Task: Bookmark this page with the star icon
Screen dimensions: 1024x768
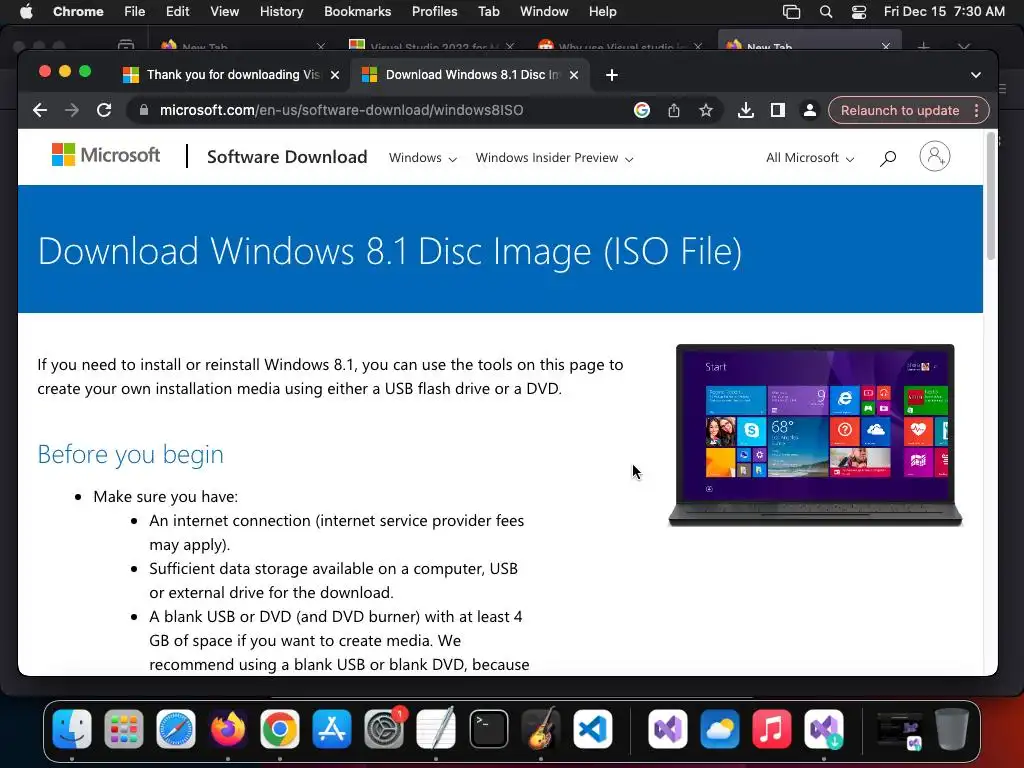Action: point(706,110)
